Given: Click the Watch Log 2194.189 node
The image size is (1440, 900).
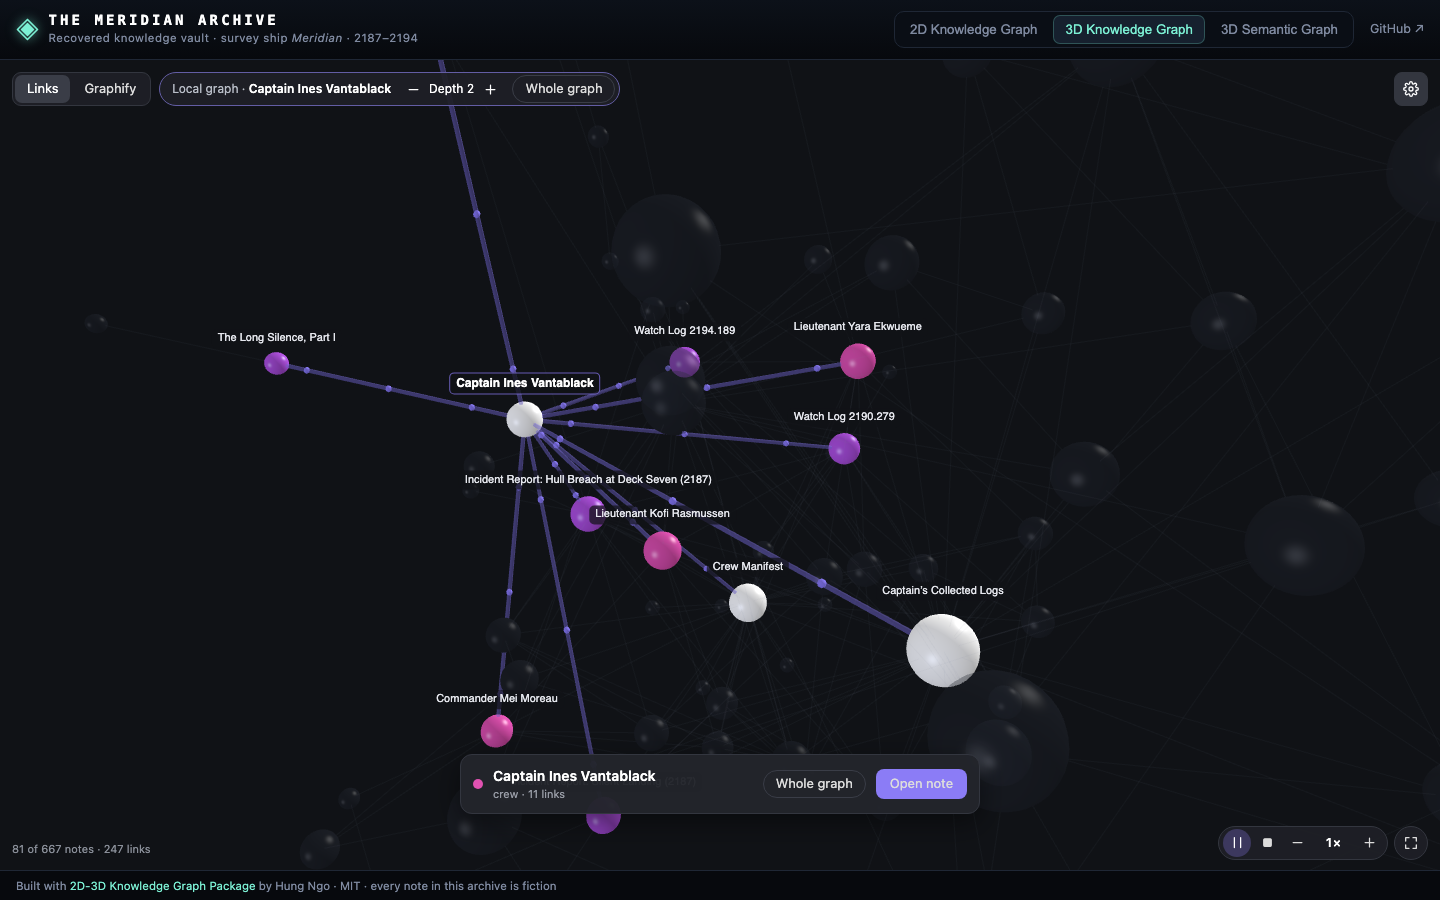Looking at the screenshot, I should coord(684,362).
